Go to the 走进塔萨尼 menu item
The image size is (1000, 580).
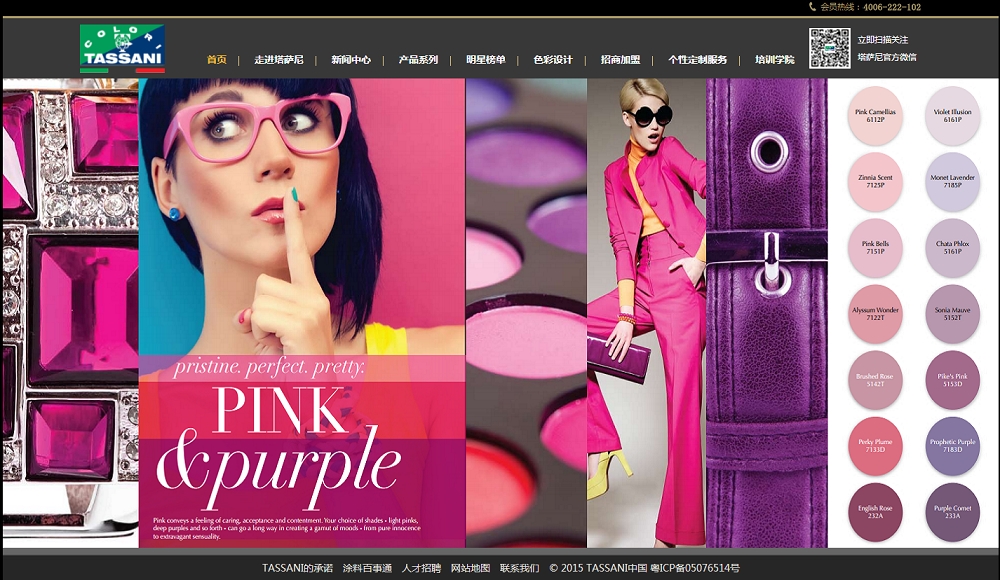tap(279, 60)
